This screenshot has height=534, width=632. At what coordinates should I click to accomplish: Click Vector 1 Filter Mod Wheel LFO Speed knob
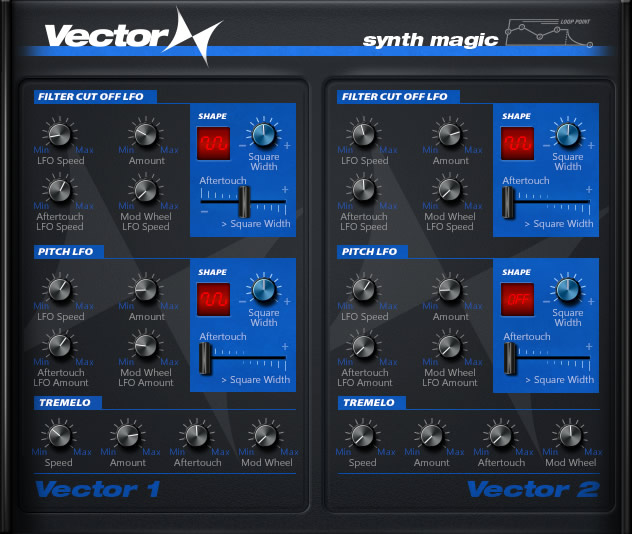146,190
